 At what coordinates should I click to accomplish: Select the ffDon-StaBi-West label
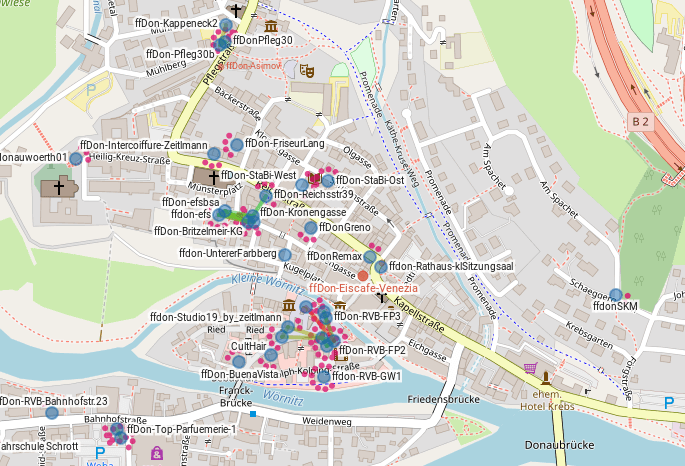click(x=259, y=175)
